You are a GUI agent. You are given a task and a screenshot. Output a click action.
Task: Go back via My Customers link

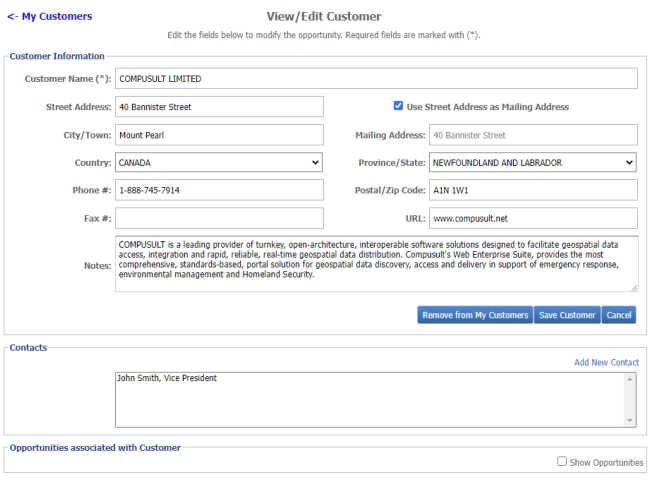50,16
